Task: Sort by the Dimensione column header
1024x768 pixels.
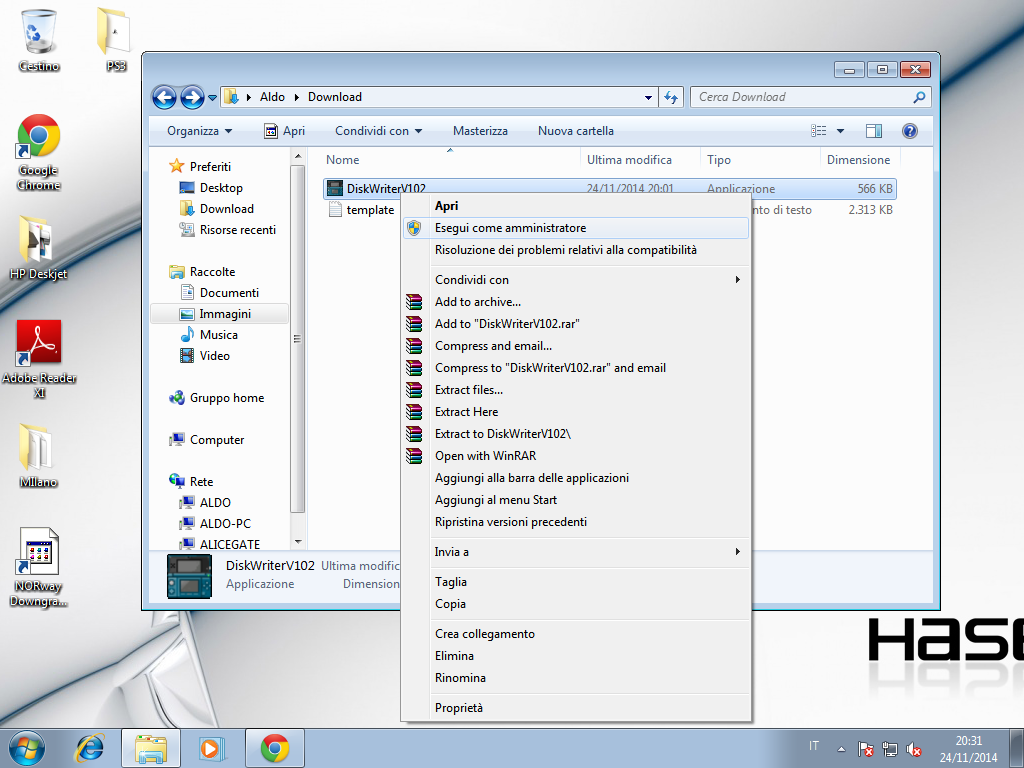Action: [858, 160]
